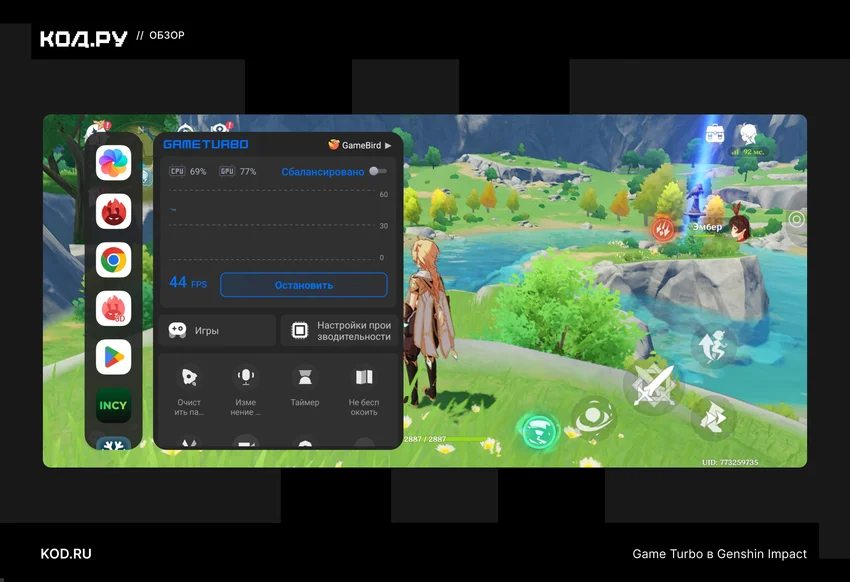Click the КОД.РУ logo
Screen dimensions: 850x582
point(84,38)
